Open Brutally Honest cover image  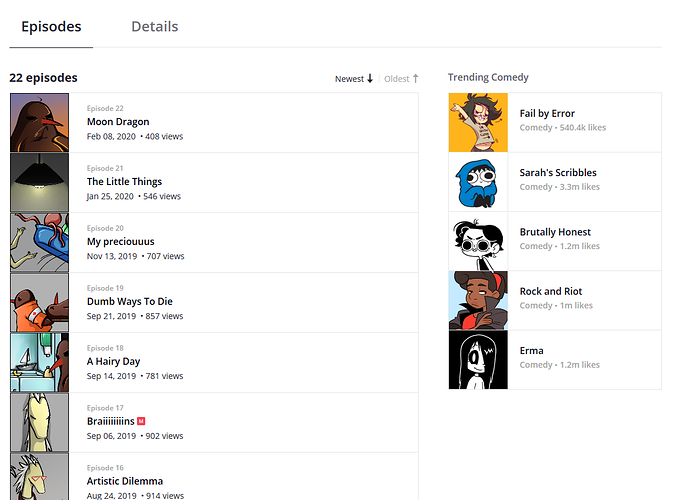pyautogui.click(x=478, y=241)
